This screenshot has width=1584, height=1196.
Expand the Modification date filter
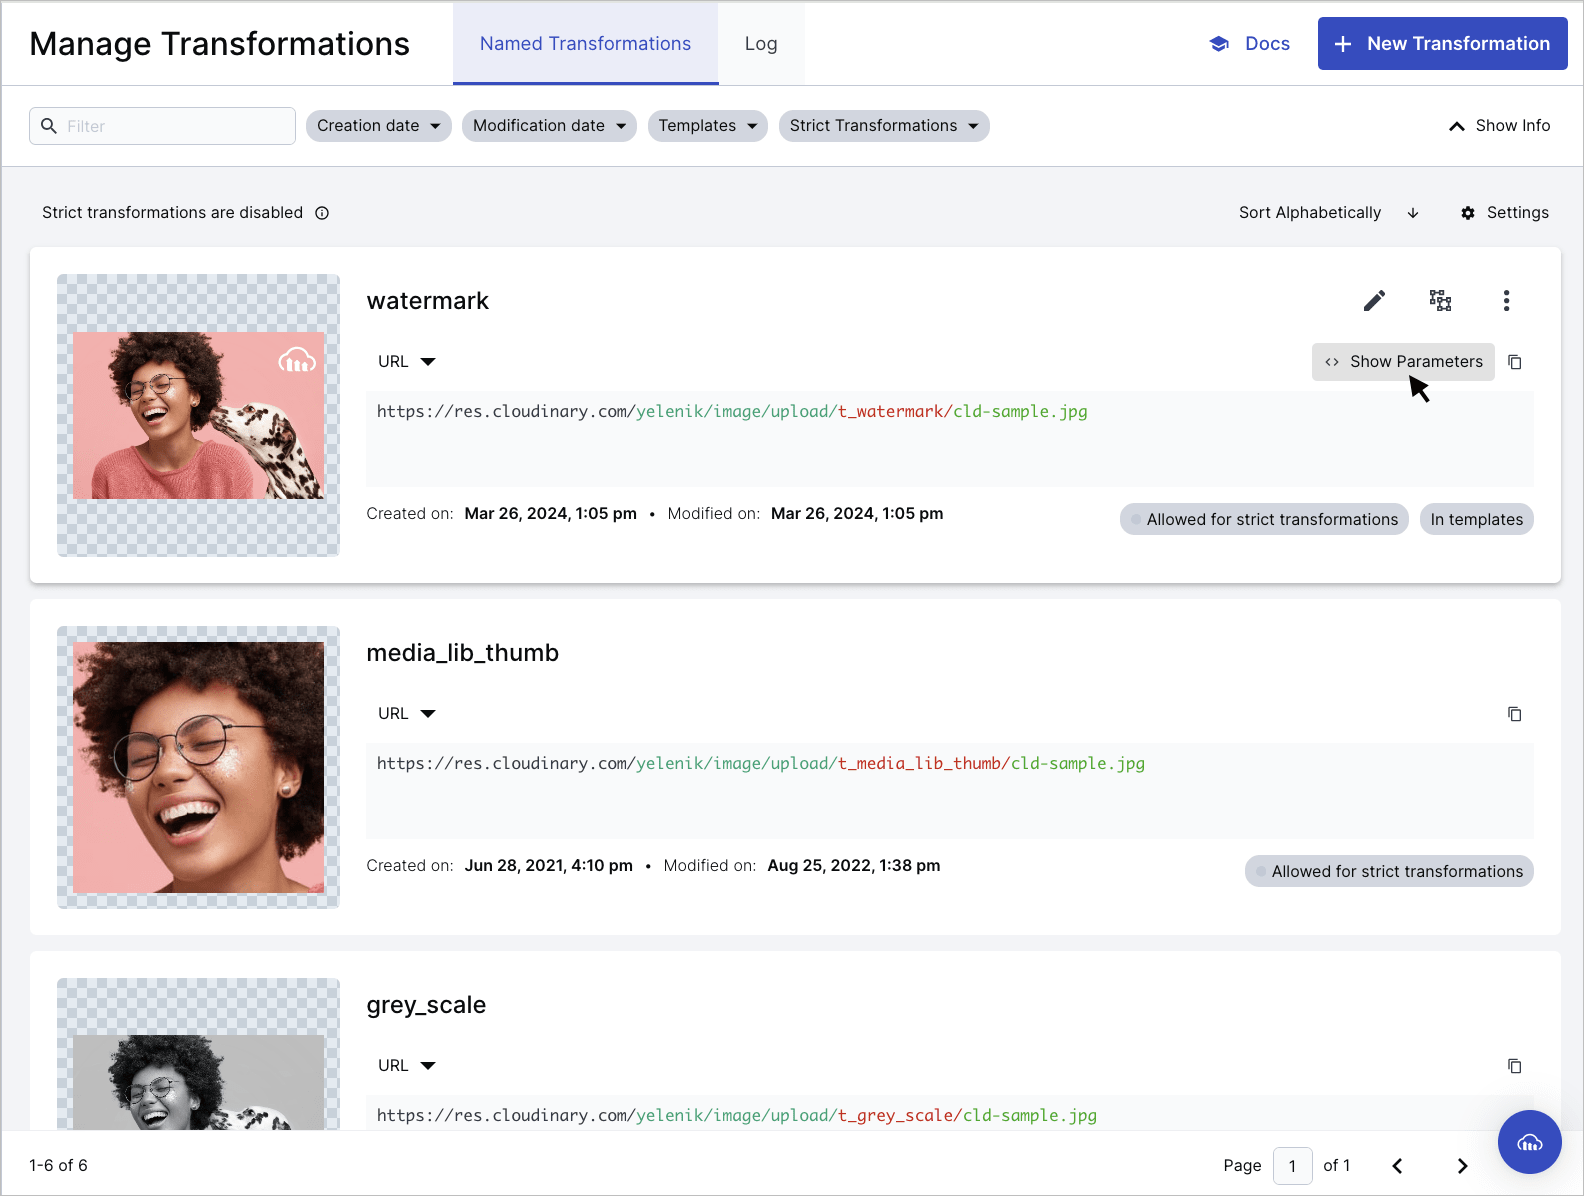click(x=549, y=126)
